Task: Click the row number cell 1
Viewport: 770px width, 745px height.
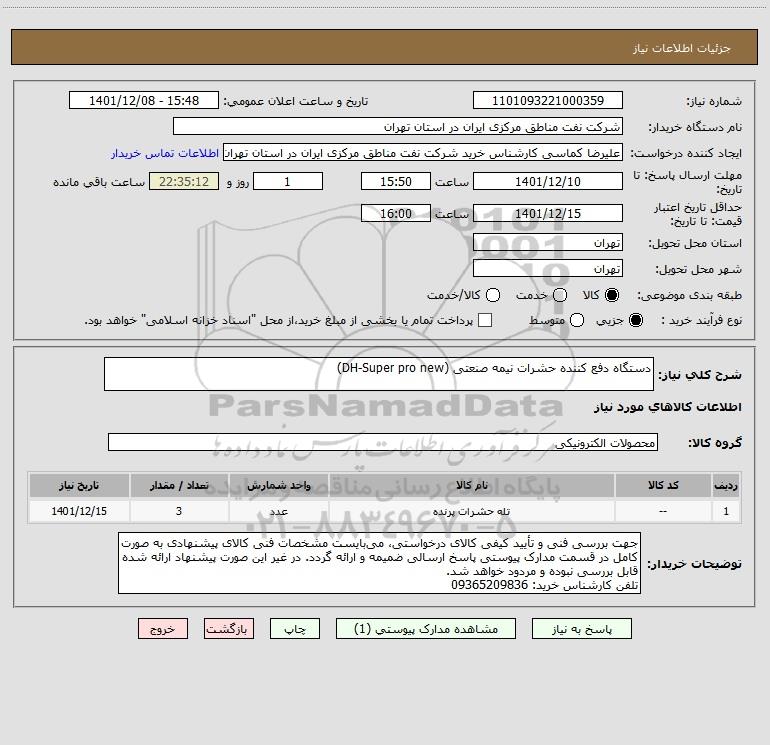Action: click(x=726, y=511)
